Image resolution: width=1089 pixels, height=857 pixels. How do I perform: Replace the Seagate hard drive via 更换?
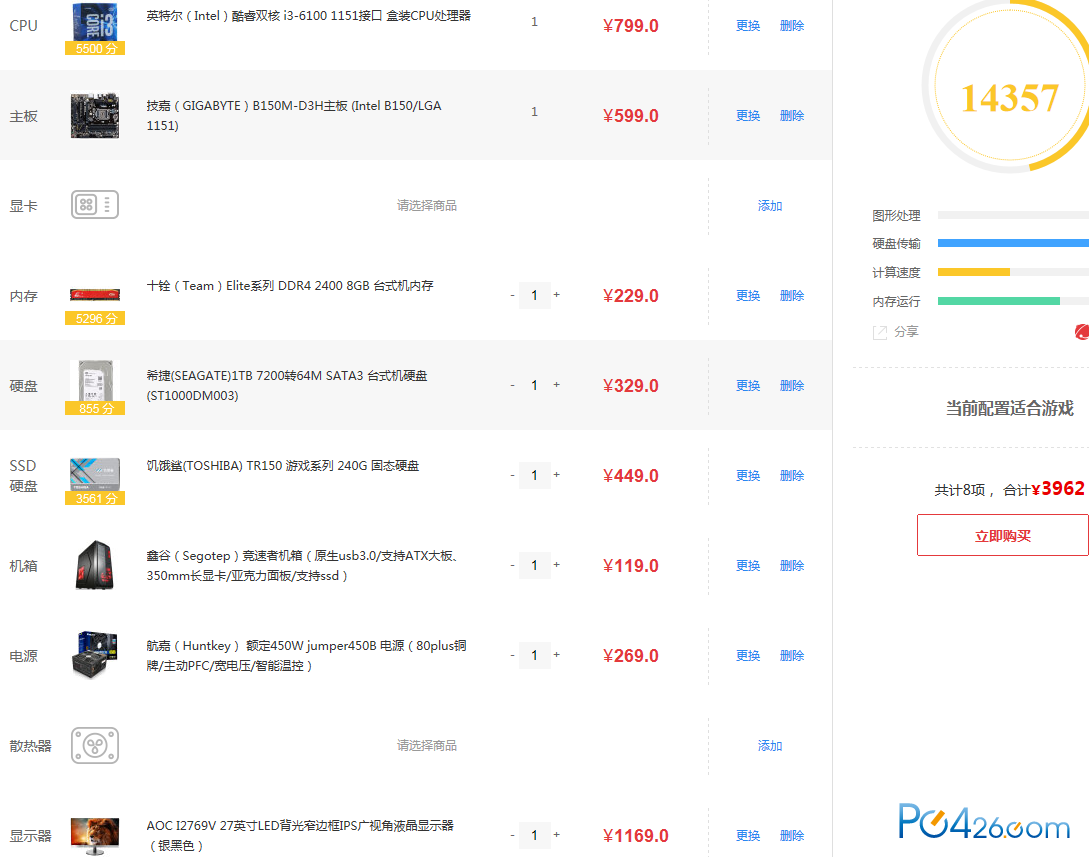tap(748, 385)
